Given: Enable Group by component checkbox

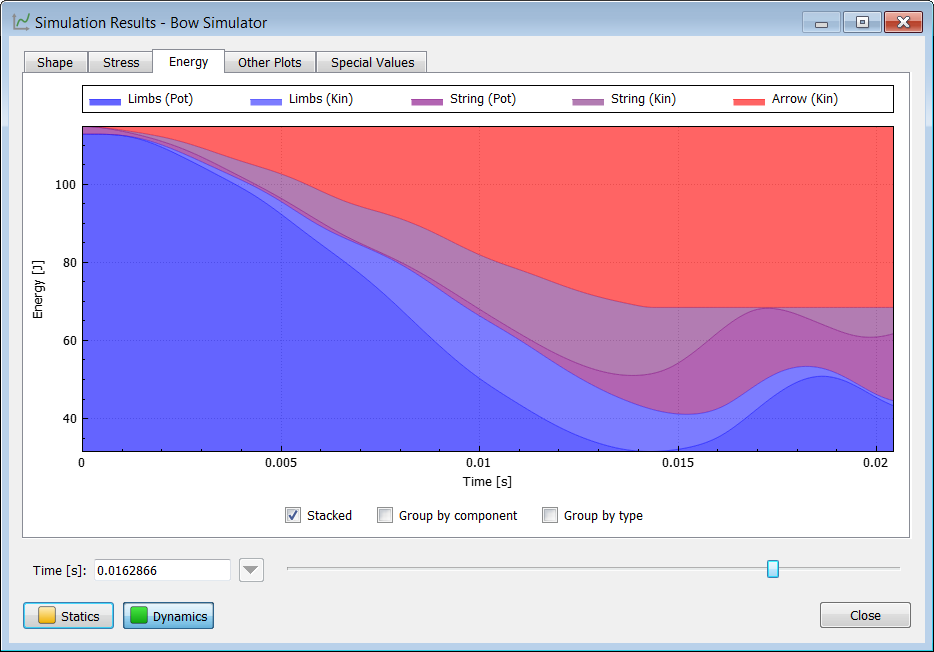Looking at the screenshot, I should coord(385,515).
